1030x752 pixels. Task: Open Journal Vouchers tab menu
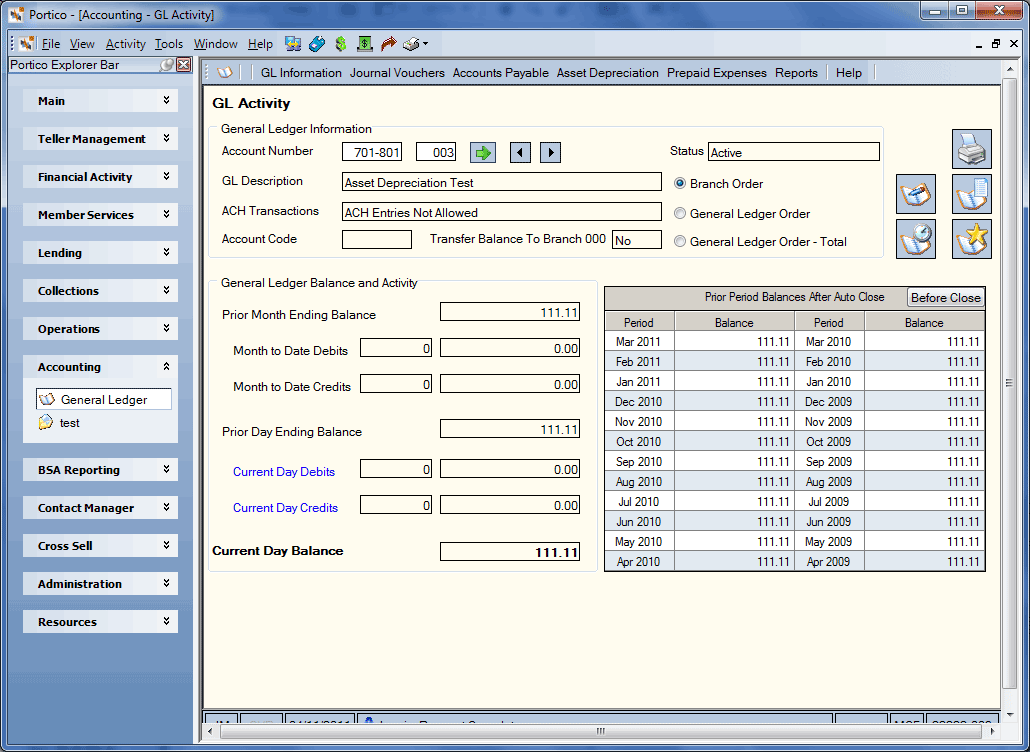click(397, 73)
